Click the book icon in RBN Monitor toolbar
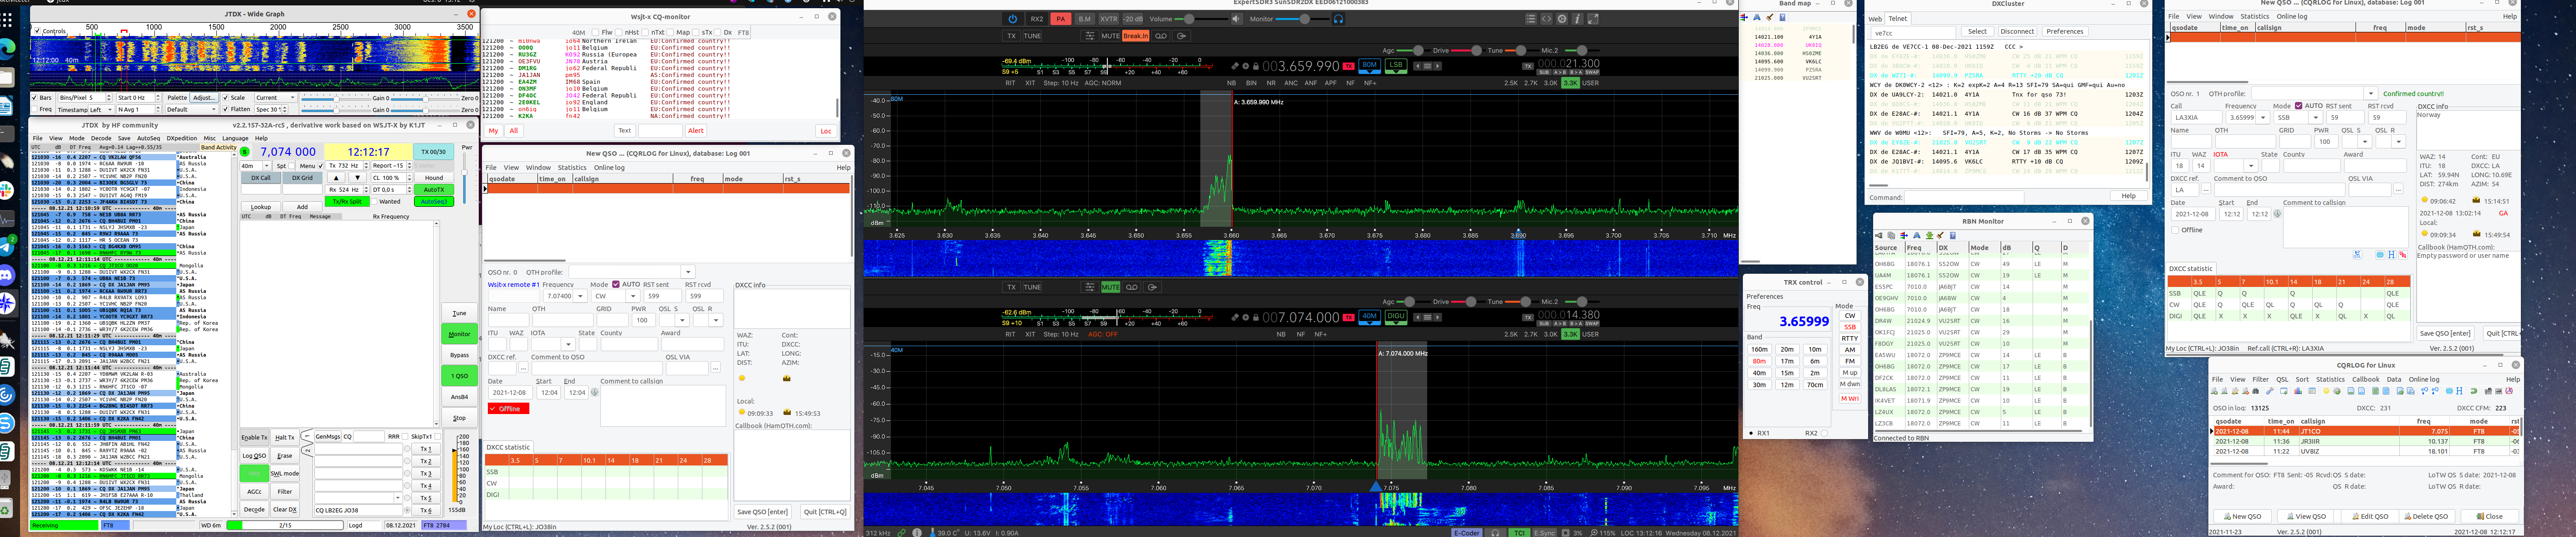 point(1953,236)
